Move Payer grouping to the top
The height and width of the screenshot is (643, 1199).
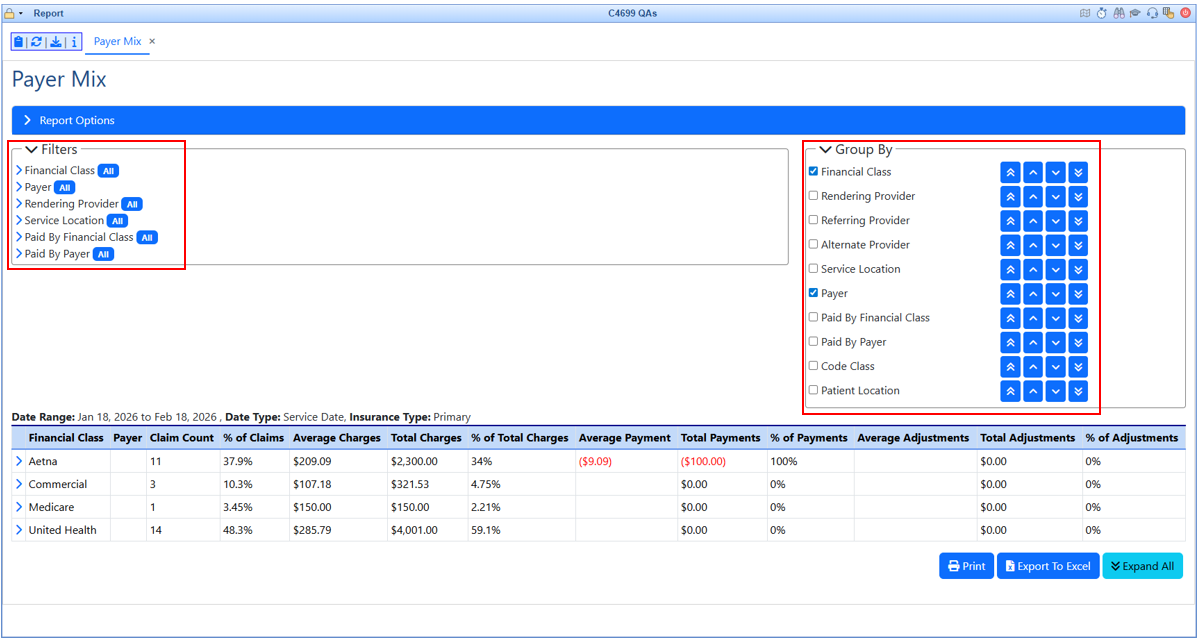1010,294
